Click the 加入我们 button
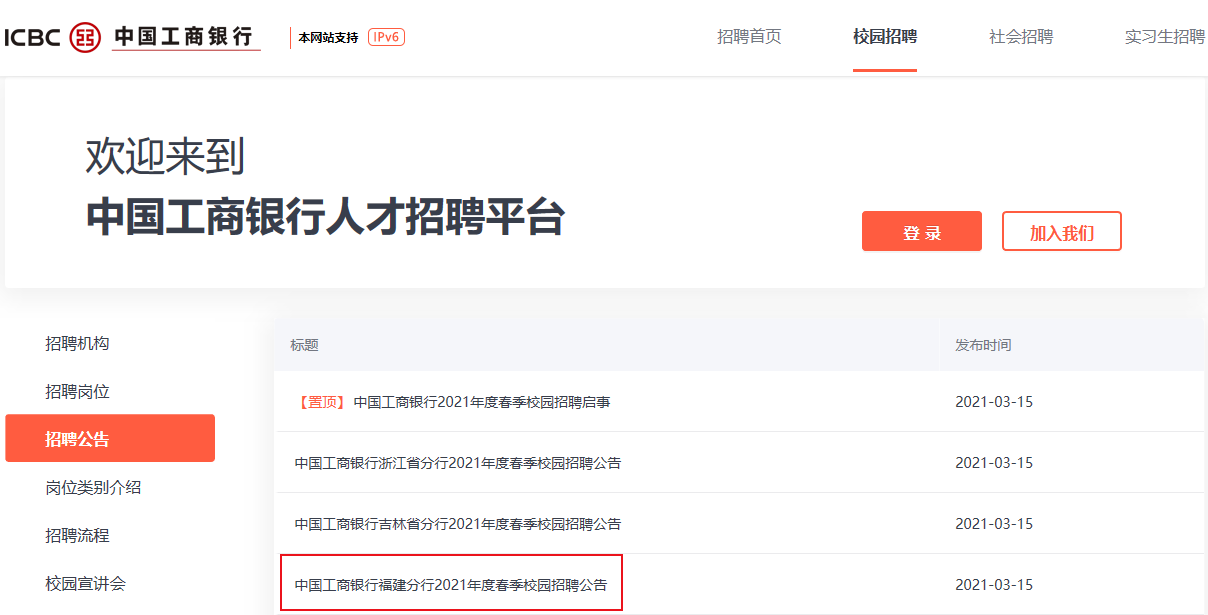The height and width of the screenshot is (615, 1208). (x=1062, y=231)
